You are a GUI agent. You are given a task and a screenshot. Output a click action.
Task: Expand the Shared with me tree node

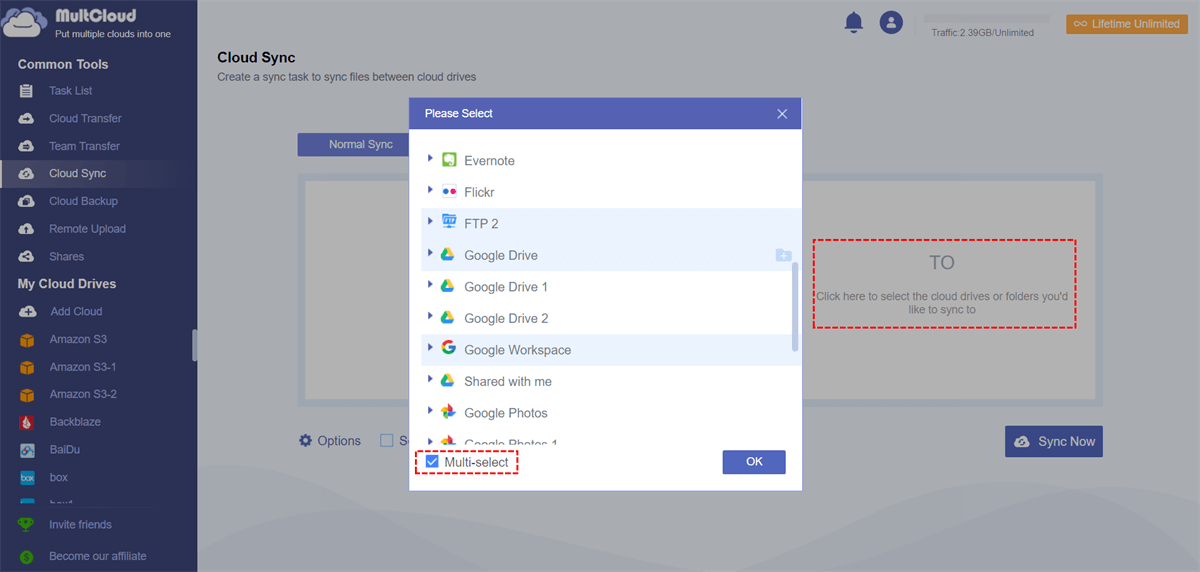tap(430, 380)
